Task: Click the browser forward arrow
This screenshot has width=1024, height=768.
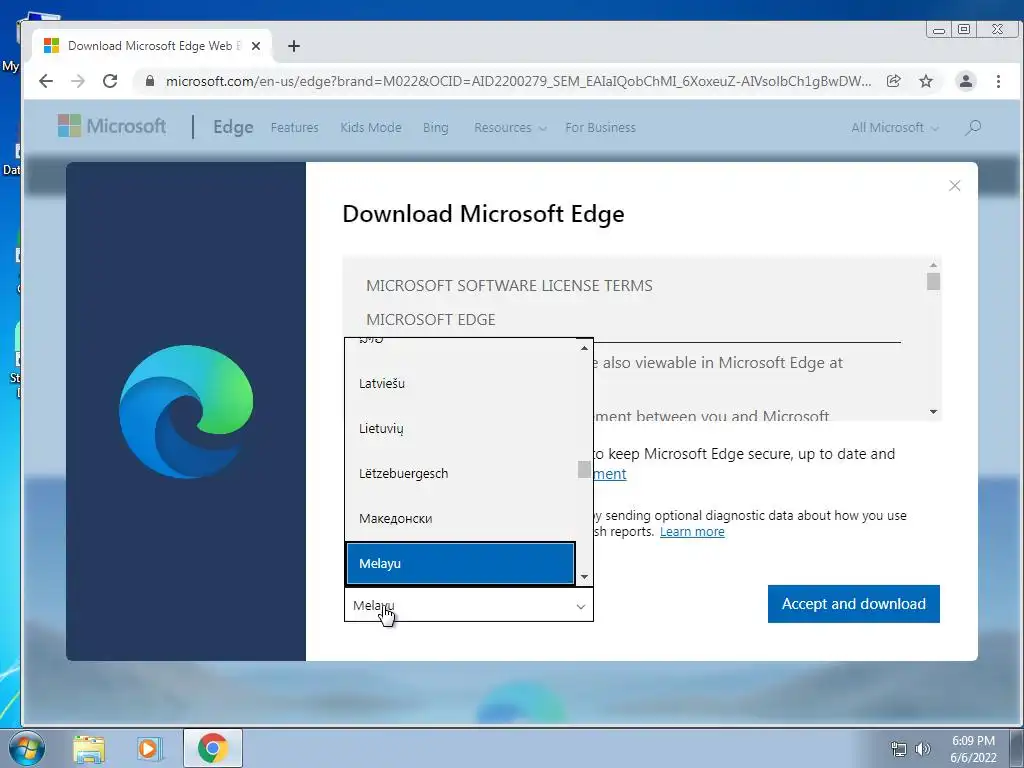Action: point(78,81)
